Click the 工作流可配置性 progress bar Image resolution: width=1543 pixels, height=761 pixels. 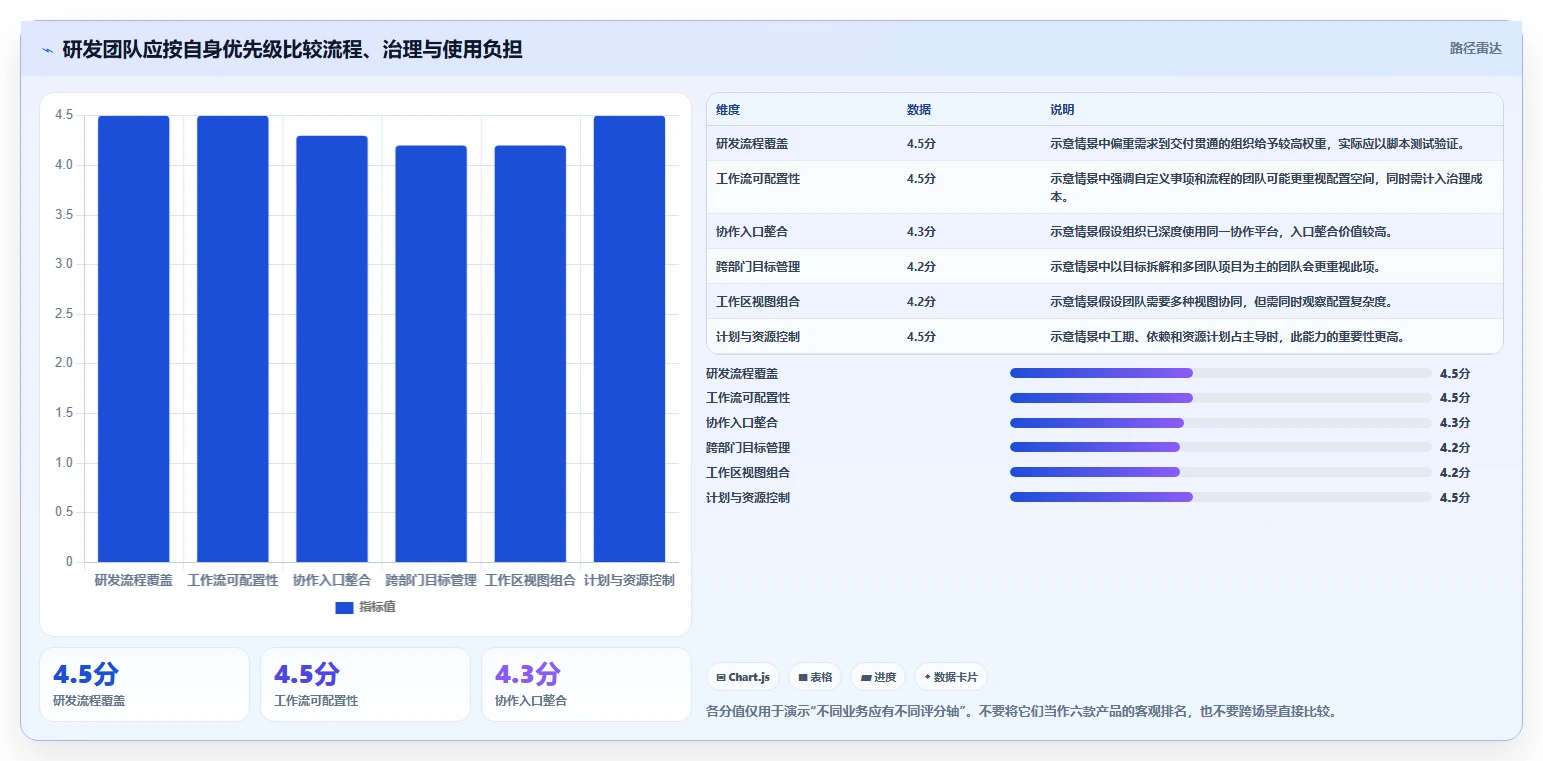[1220, 398]
